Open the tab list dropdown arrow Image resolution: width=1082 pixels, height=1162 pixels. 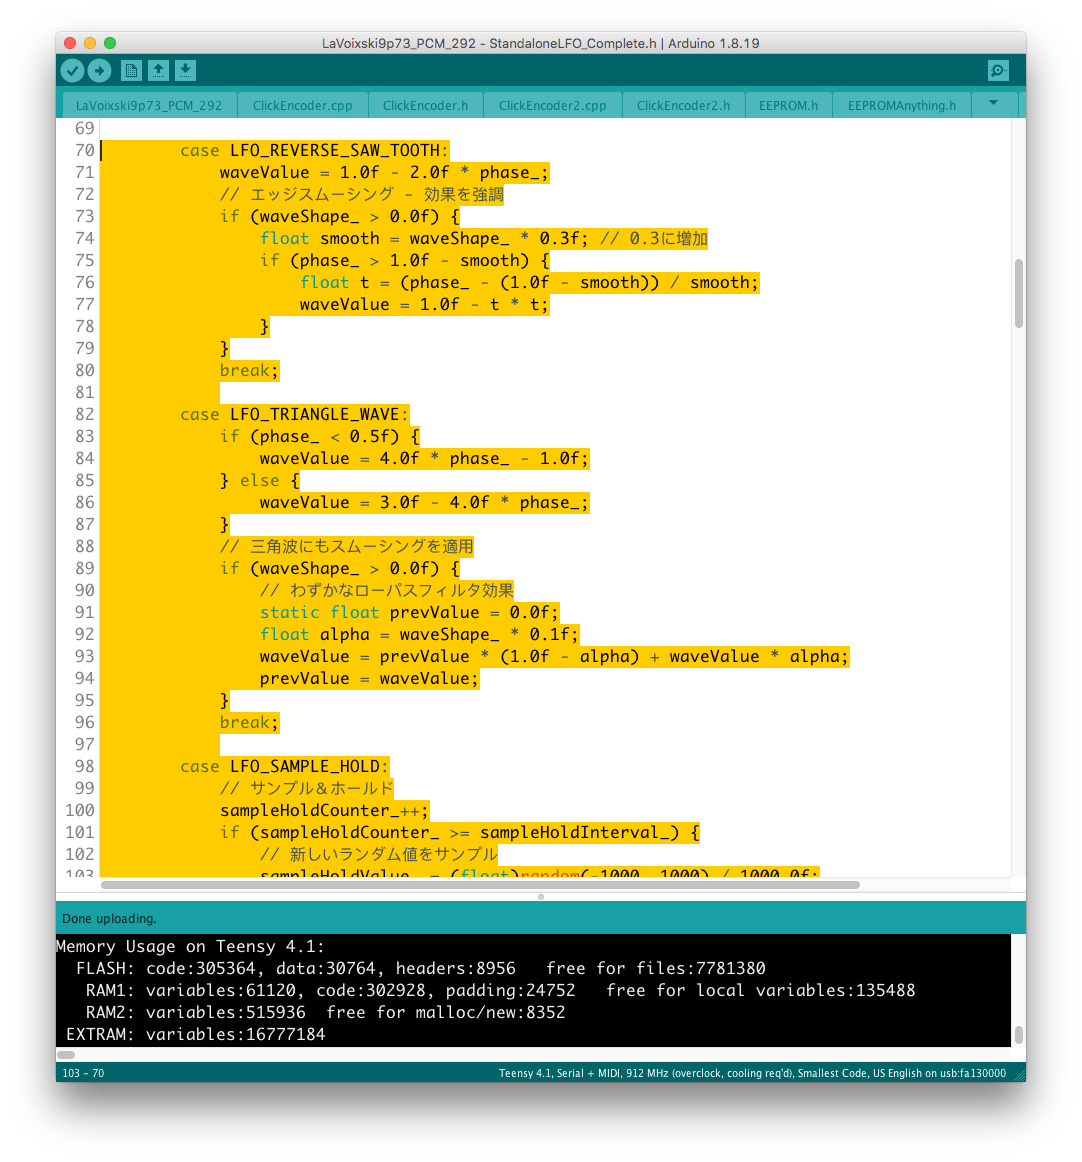point(993,103)
